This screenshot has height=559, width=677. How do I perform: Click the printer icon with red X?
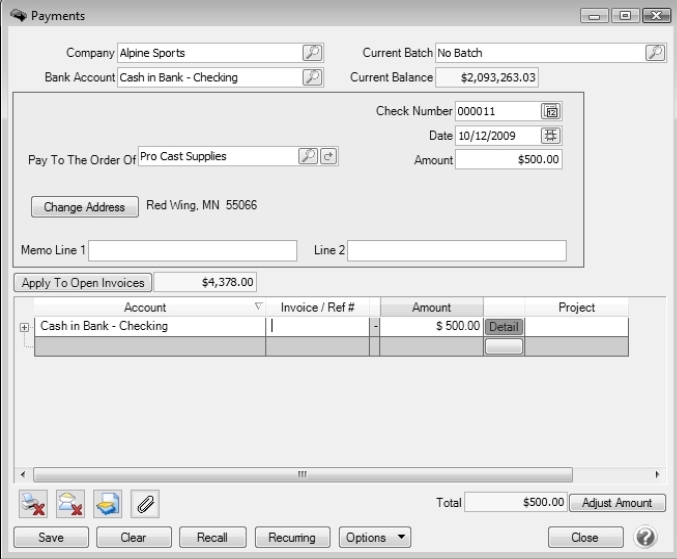click(x=33, y=504)
